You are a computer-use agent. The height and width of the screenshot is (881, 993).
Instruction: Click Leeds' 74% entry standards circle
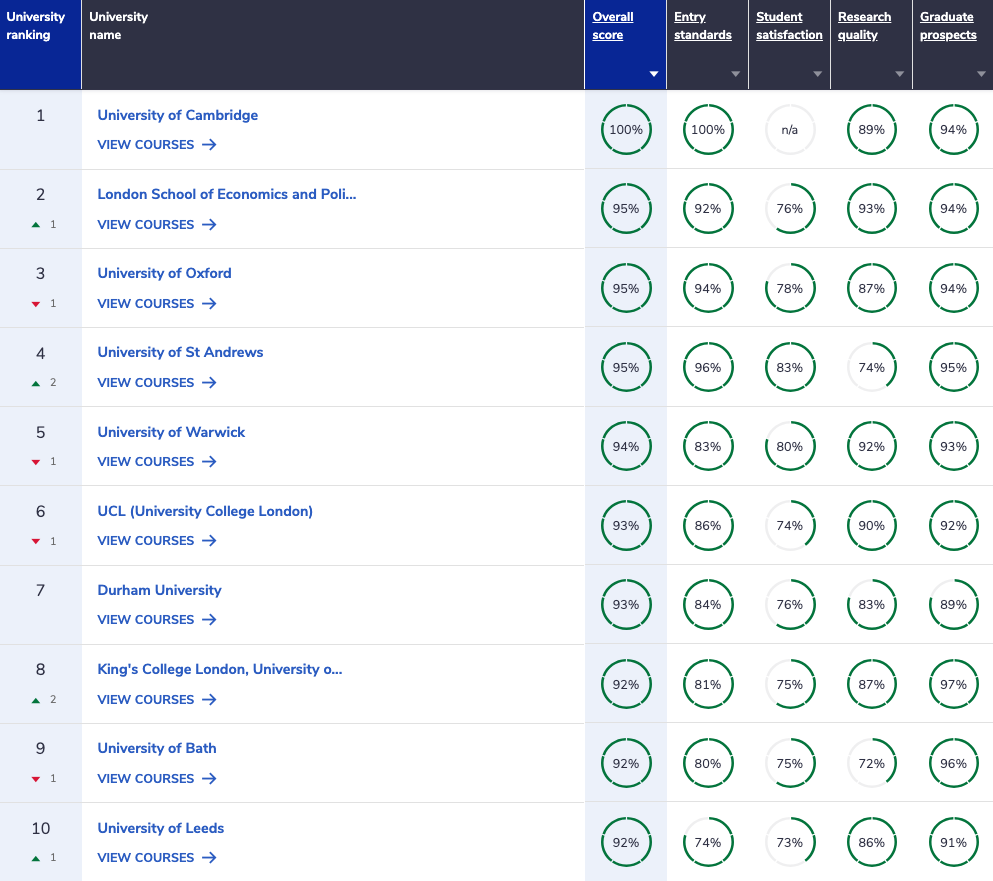(x=707, y=844)
